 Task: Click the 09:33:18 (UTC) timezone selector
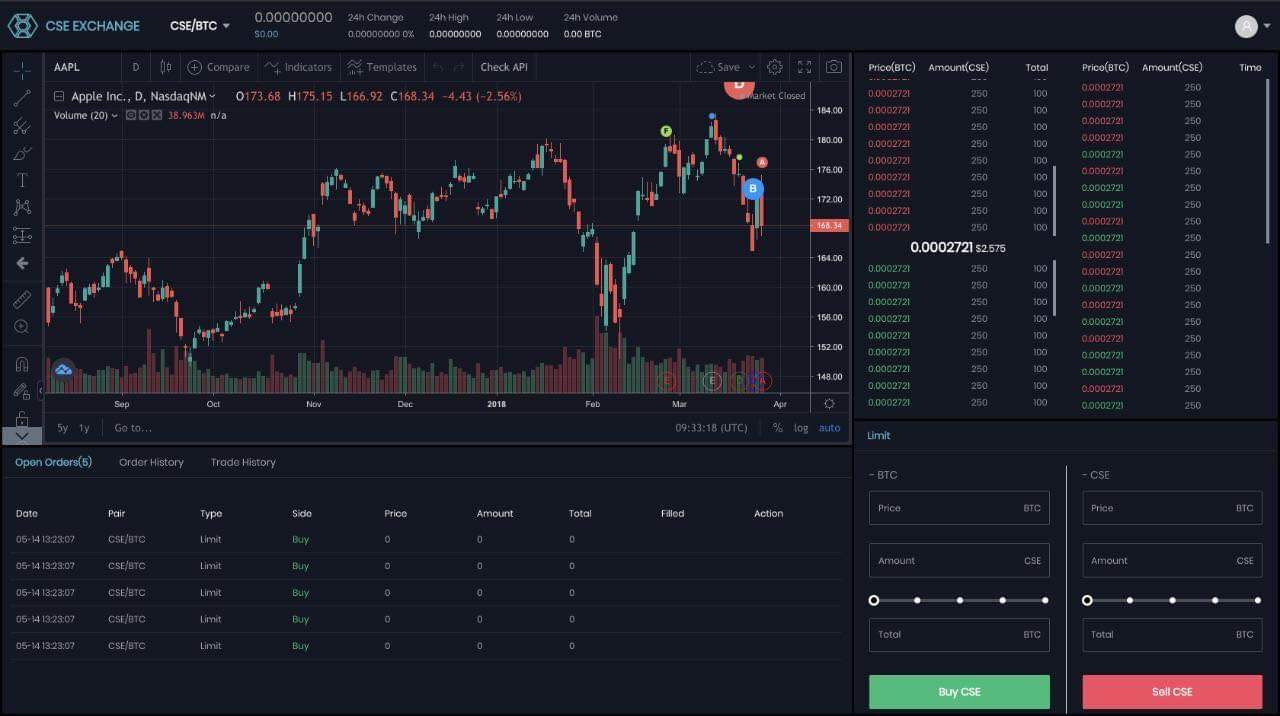(711, 428)
